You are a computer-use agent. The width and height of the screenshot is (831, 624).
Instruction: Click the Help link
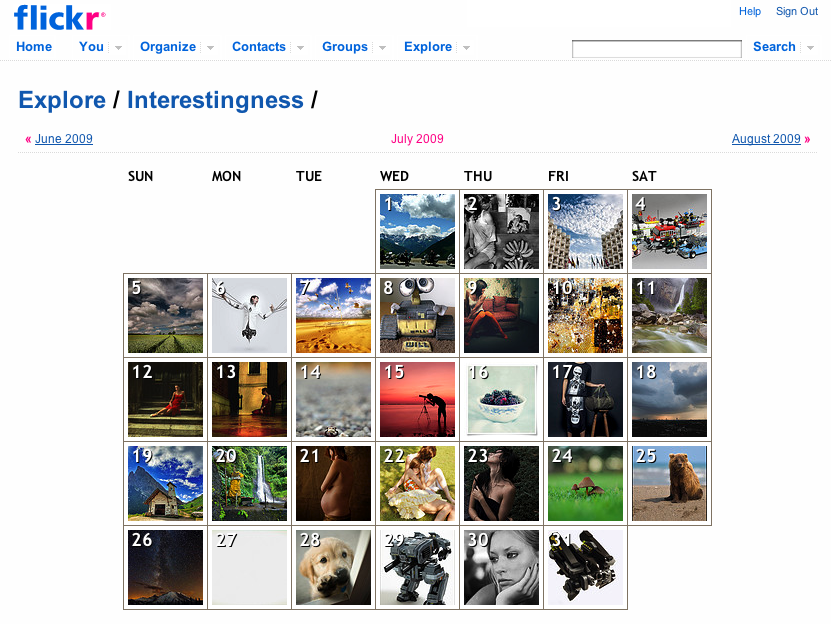coord(750,12)
